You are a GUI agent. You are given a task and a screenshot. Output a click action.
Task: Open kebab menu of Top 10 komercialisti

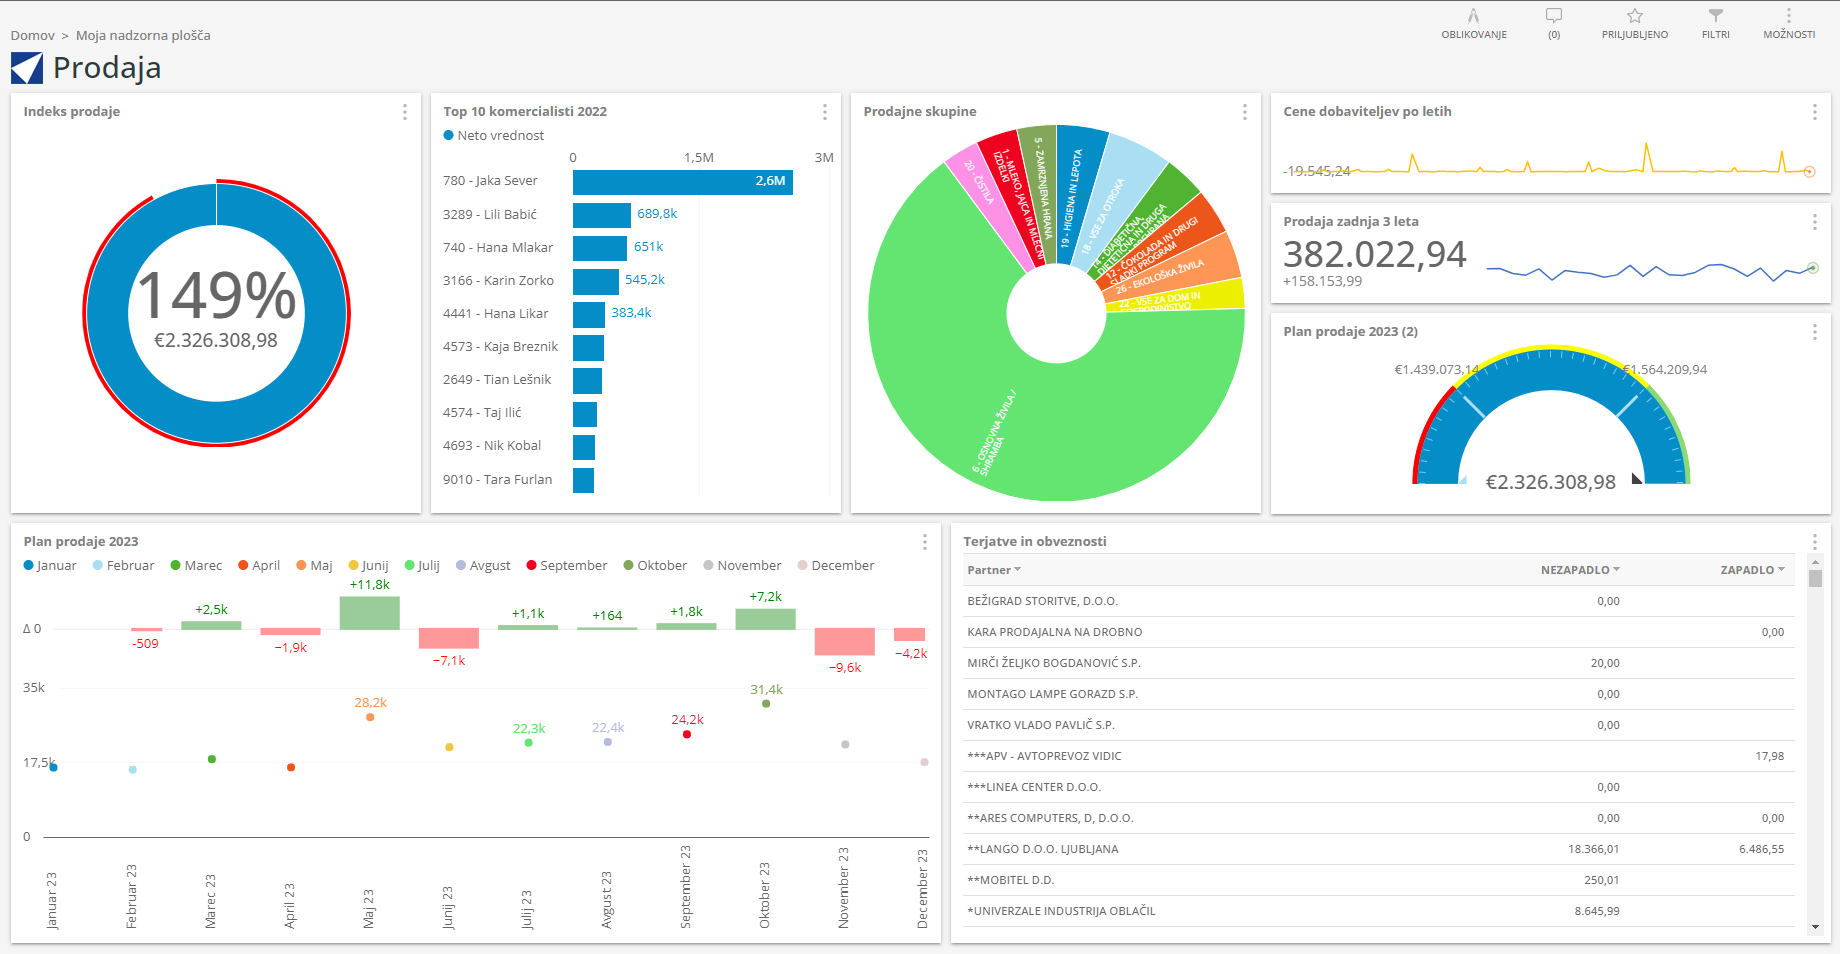pyautogui.click(x=825, y=112)
